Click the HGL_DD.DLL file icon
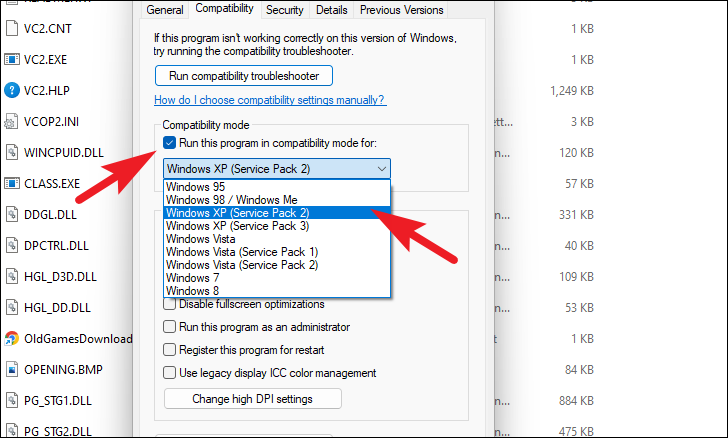 12,307
